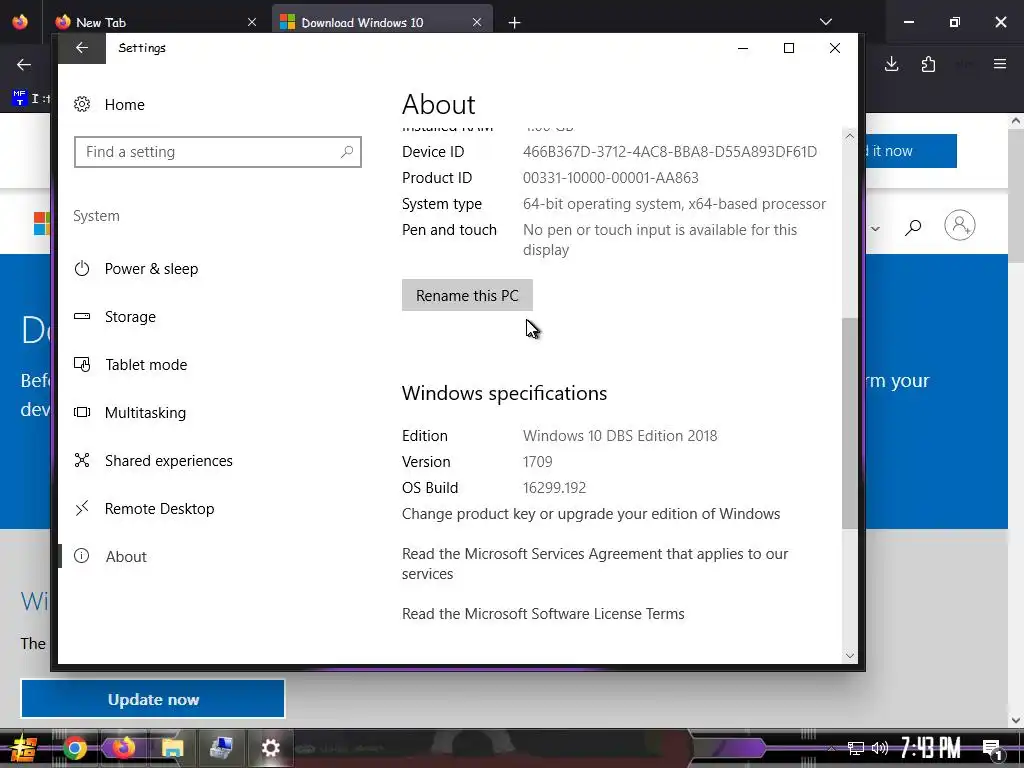This screenshot has width=1024, height=768.
Task: Open Tablet mode settings
Action: (x=146, y=364)
